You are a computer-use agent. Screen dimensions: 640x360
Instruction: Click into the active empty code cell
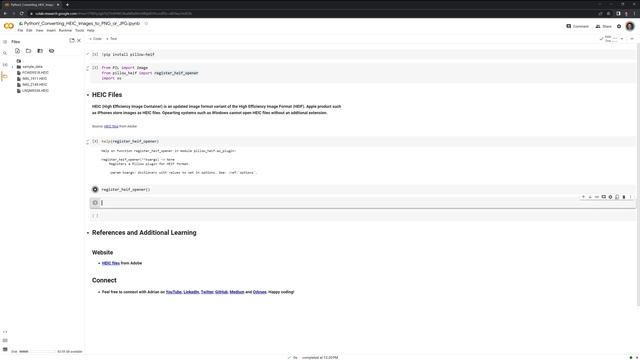[x=367, y=203]
